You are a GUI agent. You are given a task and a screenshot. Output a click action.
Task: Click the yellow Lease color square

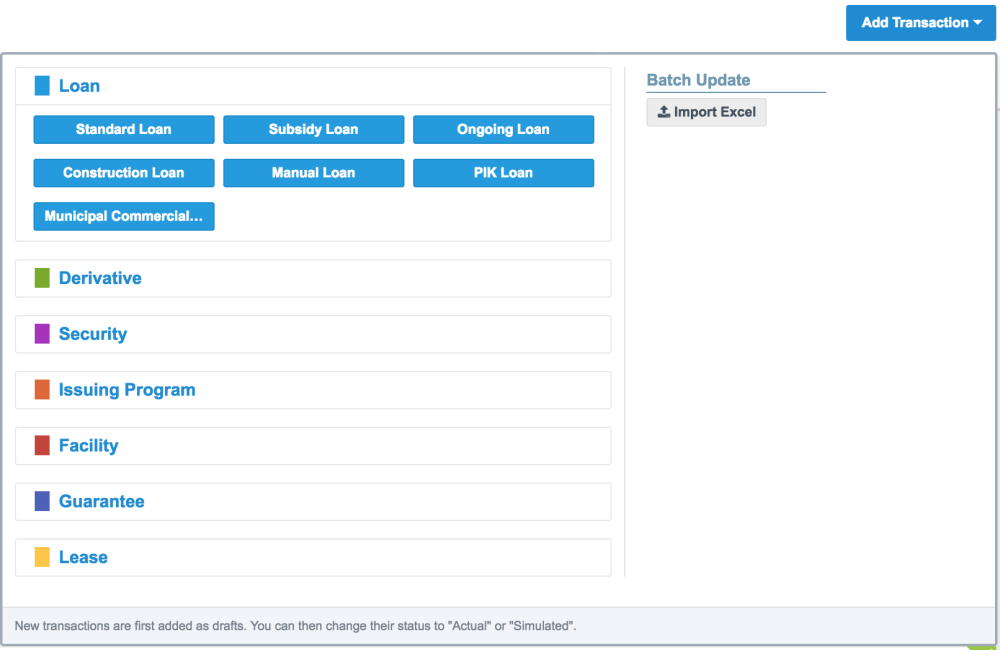[x=42, y=557]
